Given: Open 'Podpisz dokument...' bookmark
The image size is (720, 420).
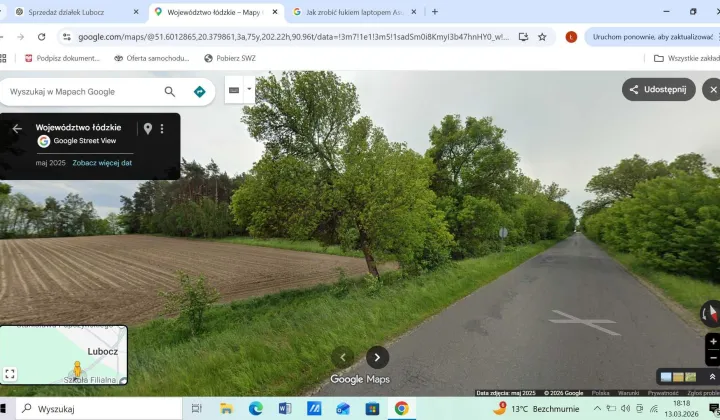Looking at the screenshot, I should point(62,58).
